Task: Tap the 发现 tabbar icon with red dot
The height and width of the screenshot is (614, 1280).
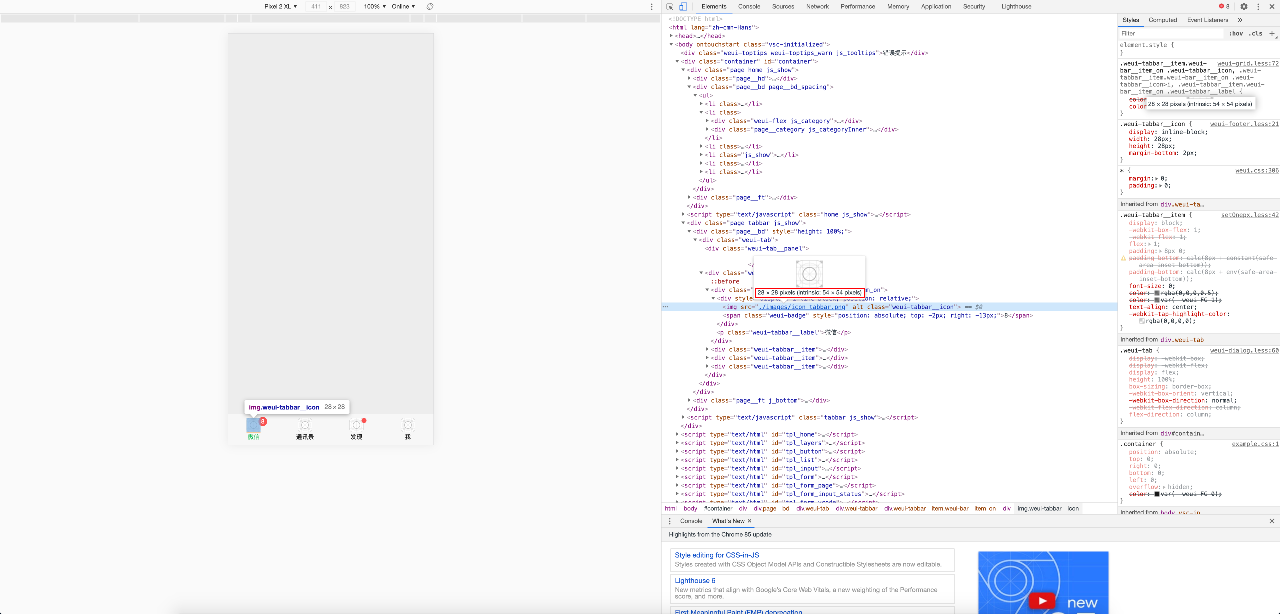Action: coord(357,425)
